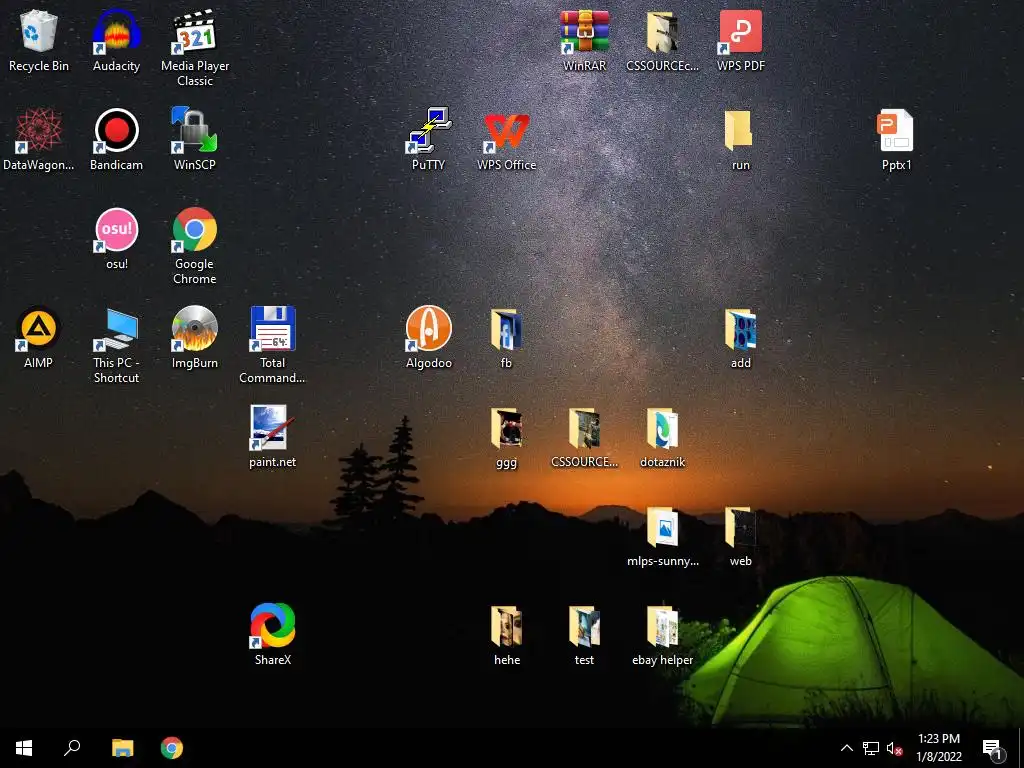The image size is (1024, 768).
Task: Open the DataWagon shortcut icon
Action: point(39,139)
